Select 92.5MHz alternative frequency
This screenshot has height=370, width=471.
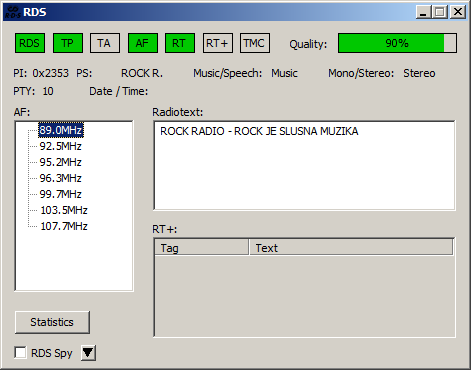[x=61, y=146]
